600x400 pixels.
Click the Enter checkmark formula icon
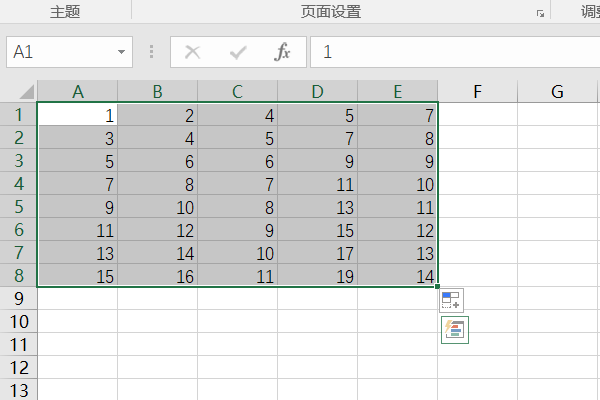point(238,53)
